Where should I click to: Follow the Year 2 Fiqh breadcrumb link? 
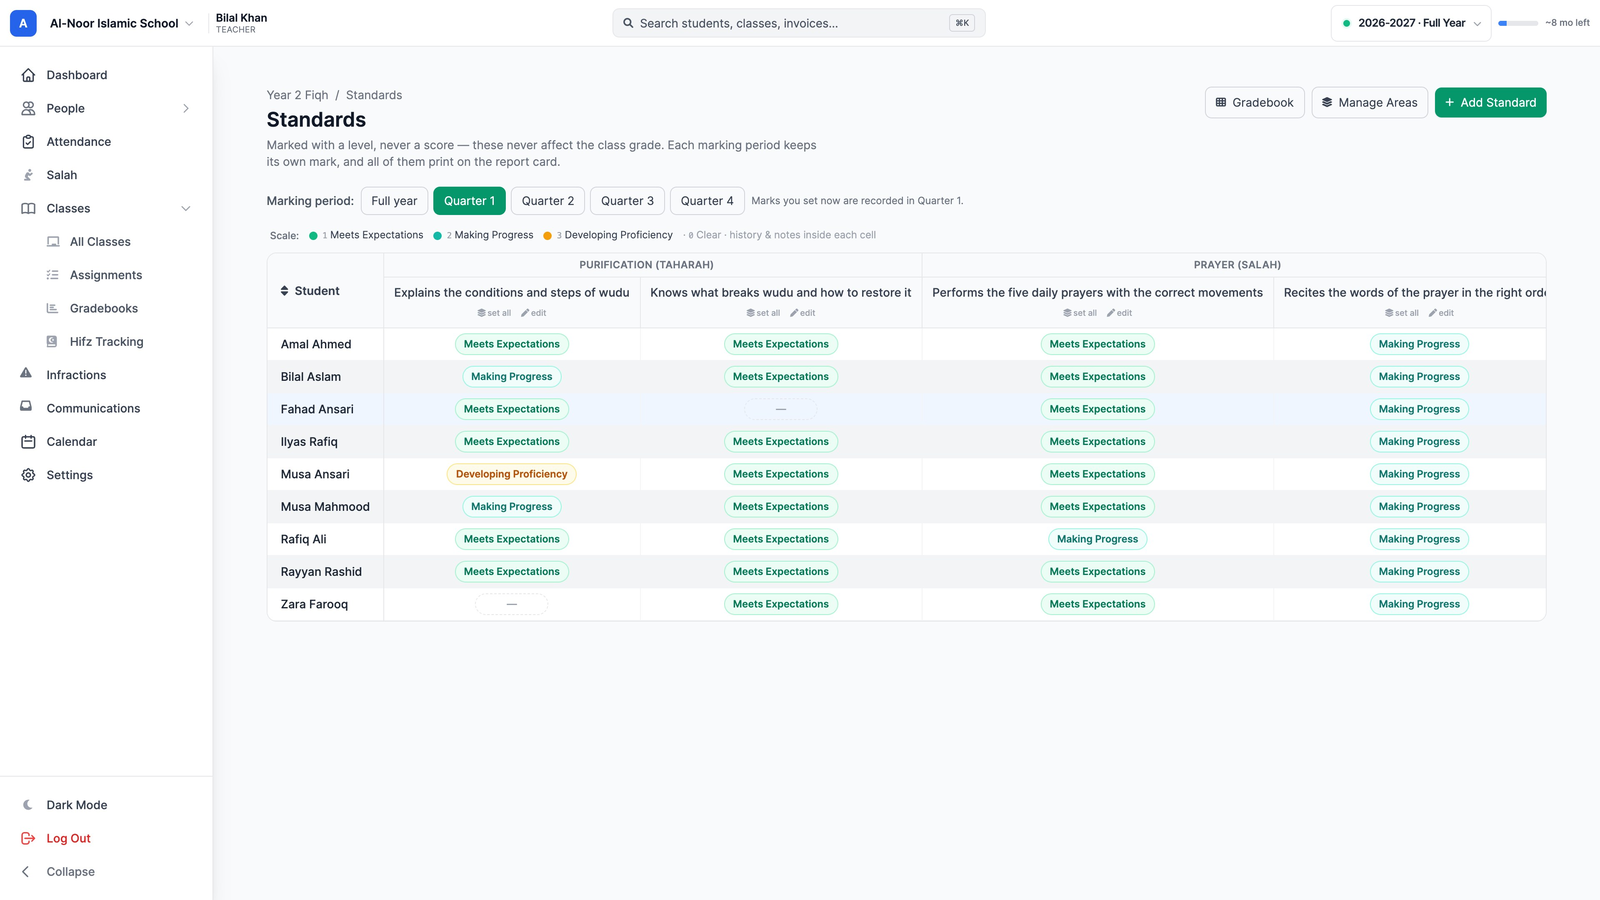coord(297,95)
